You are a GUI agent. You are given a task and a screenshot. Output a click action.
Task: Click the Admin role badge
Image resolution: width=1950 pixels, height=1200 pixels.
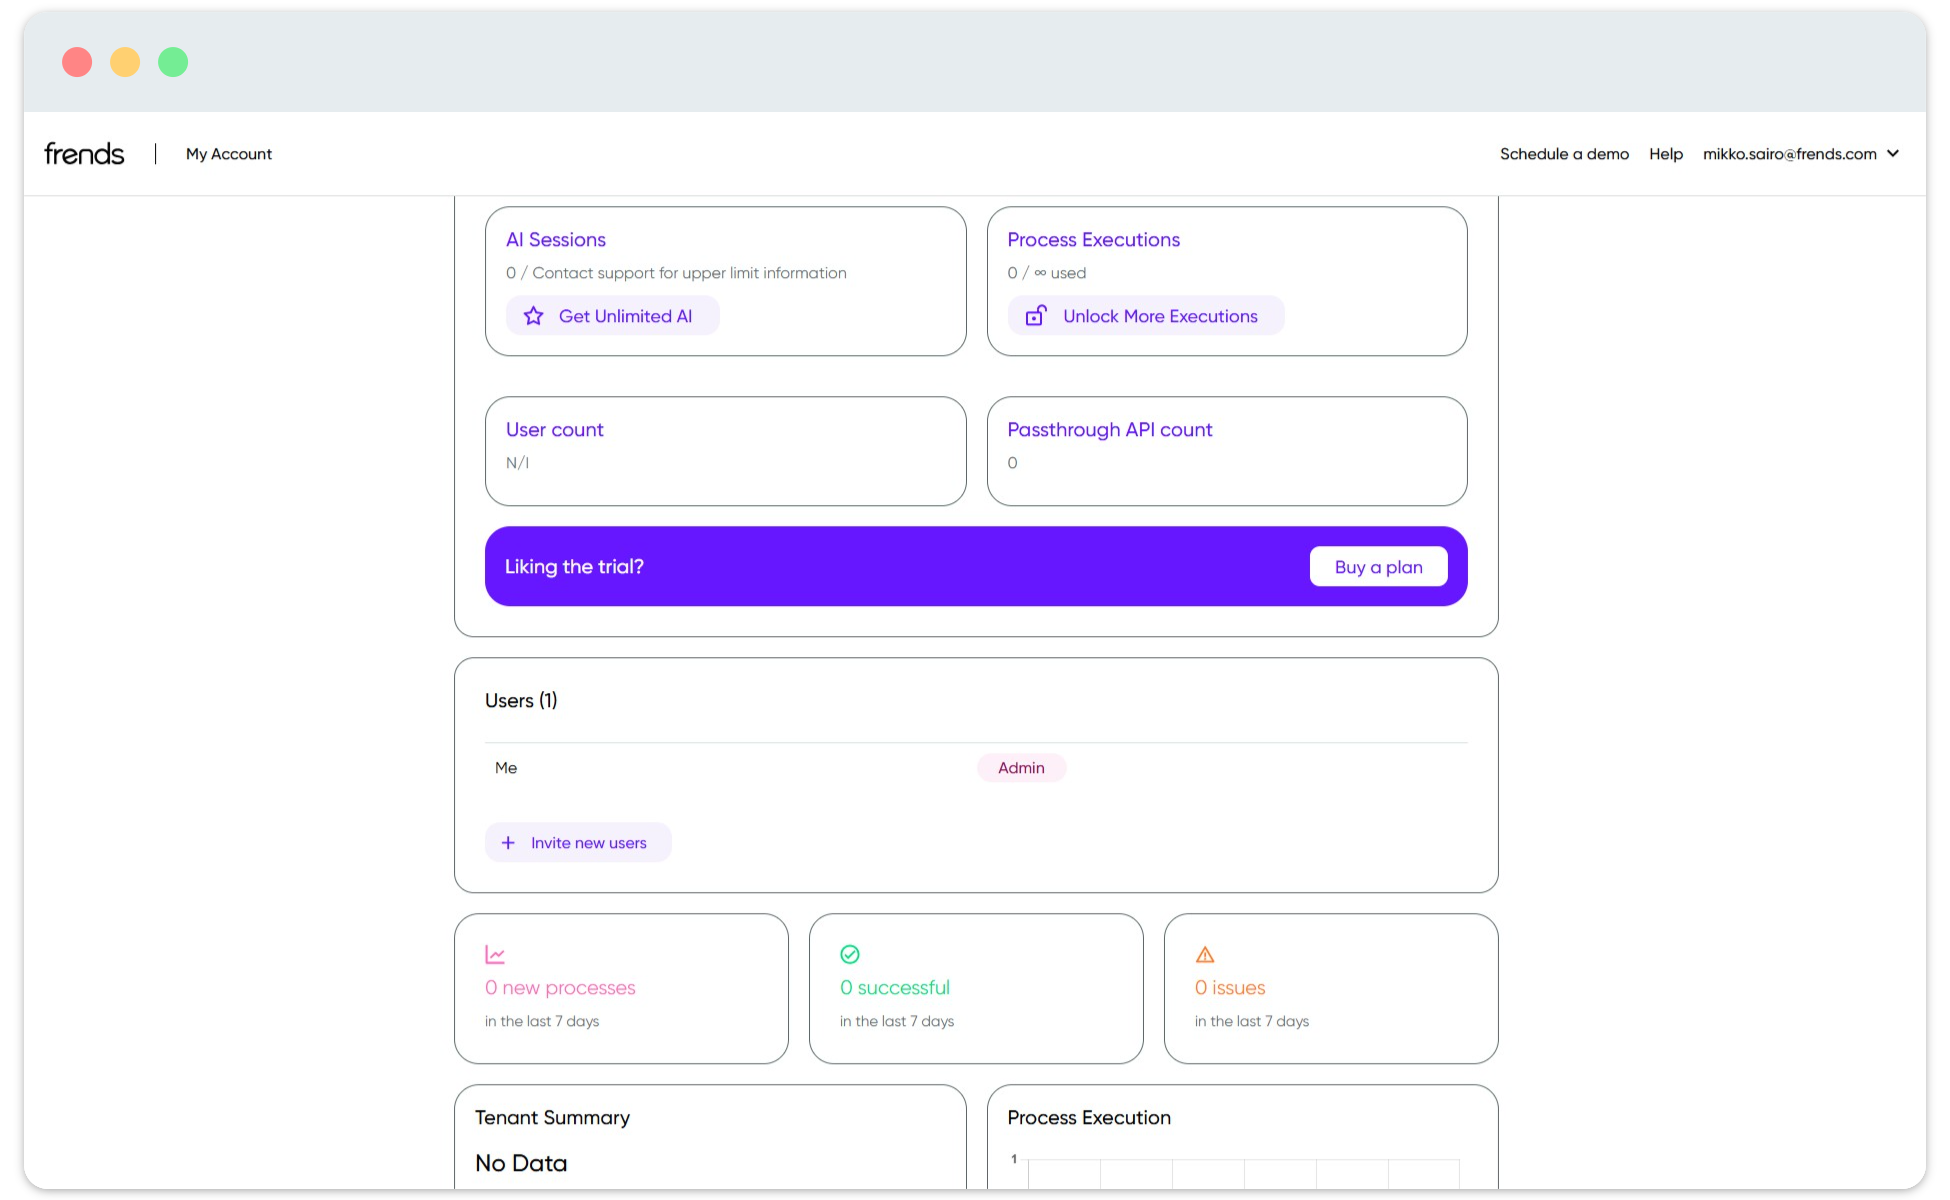coord(1021,768)
